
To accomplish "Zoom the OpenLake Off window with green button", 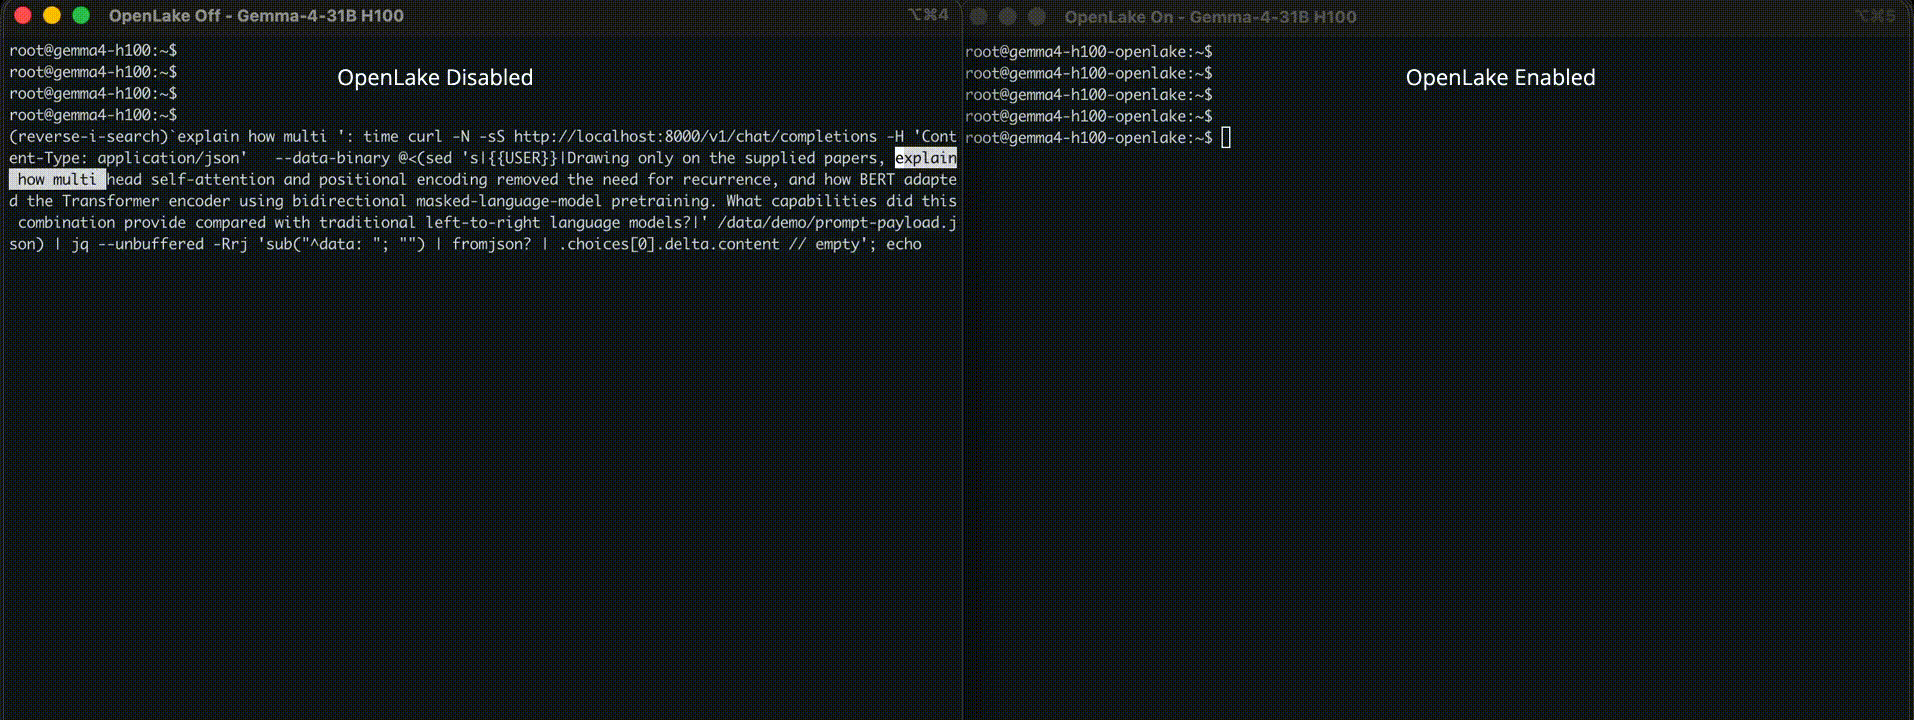I will coord(81,15).
